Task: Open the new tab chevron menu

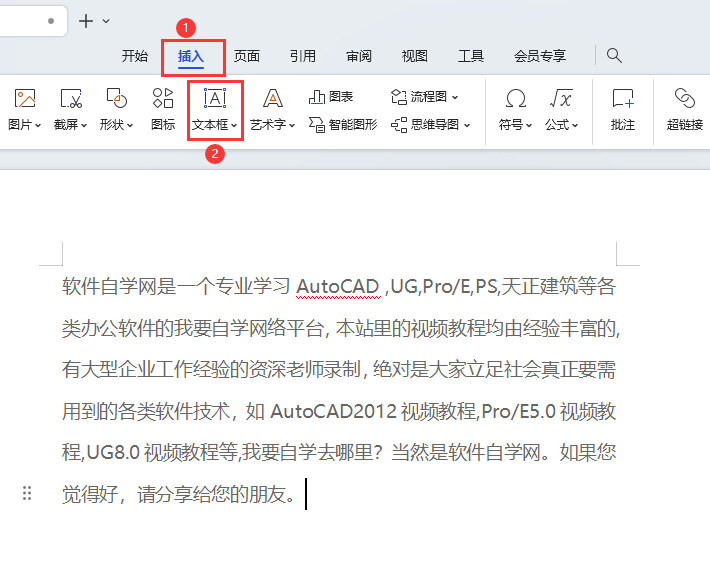Action: [106, 21]
